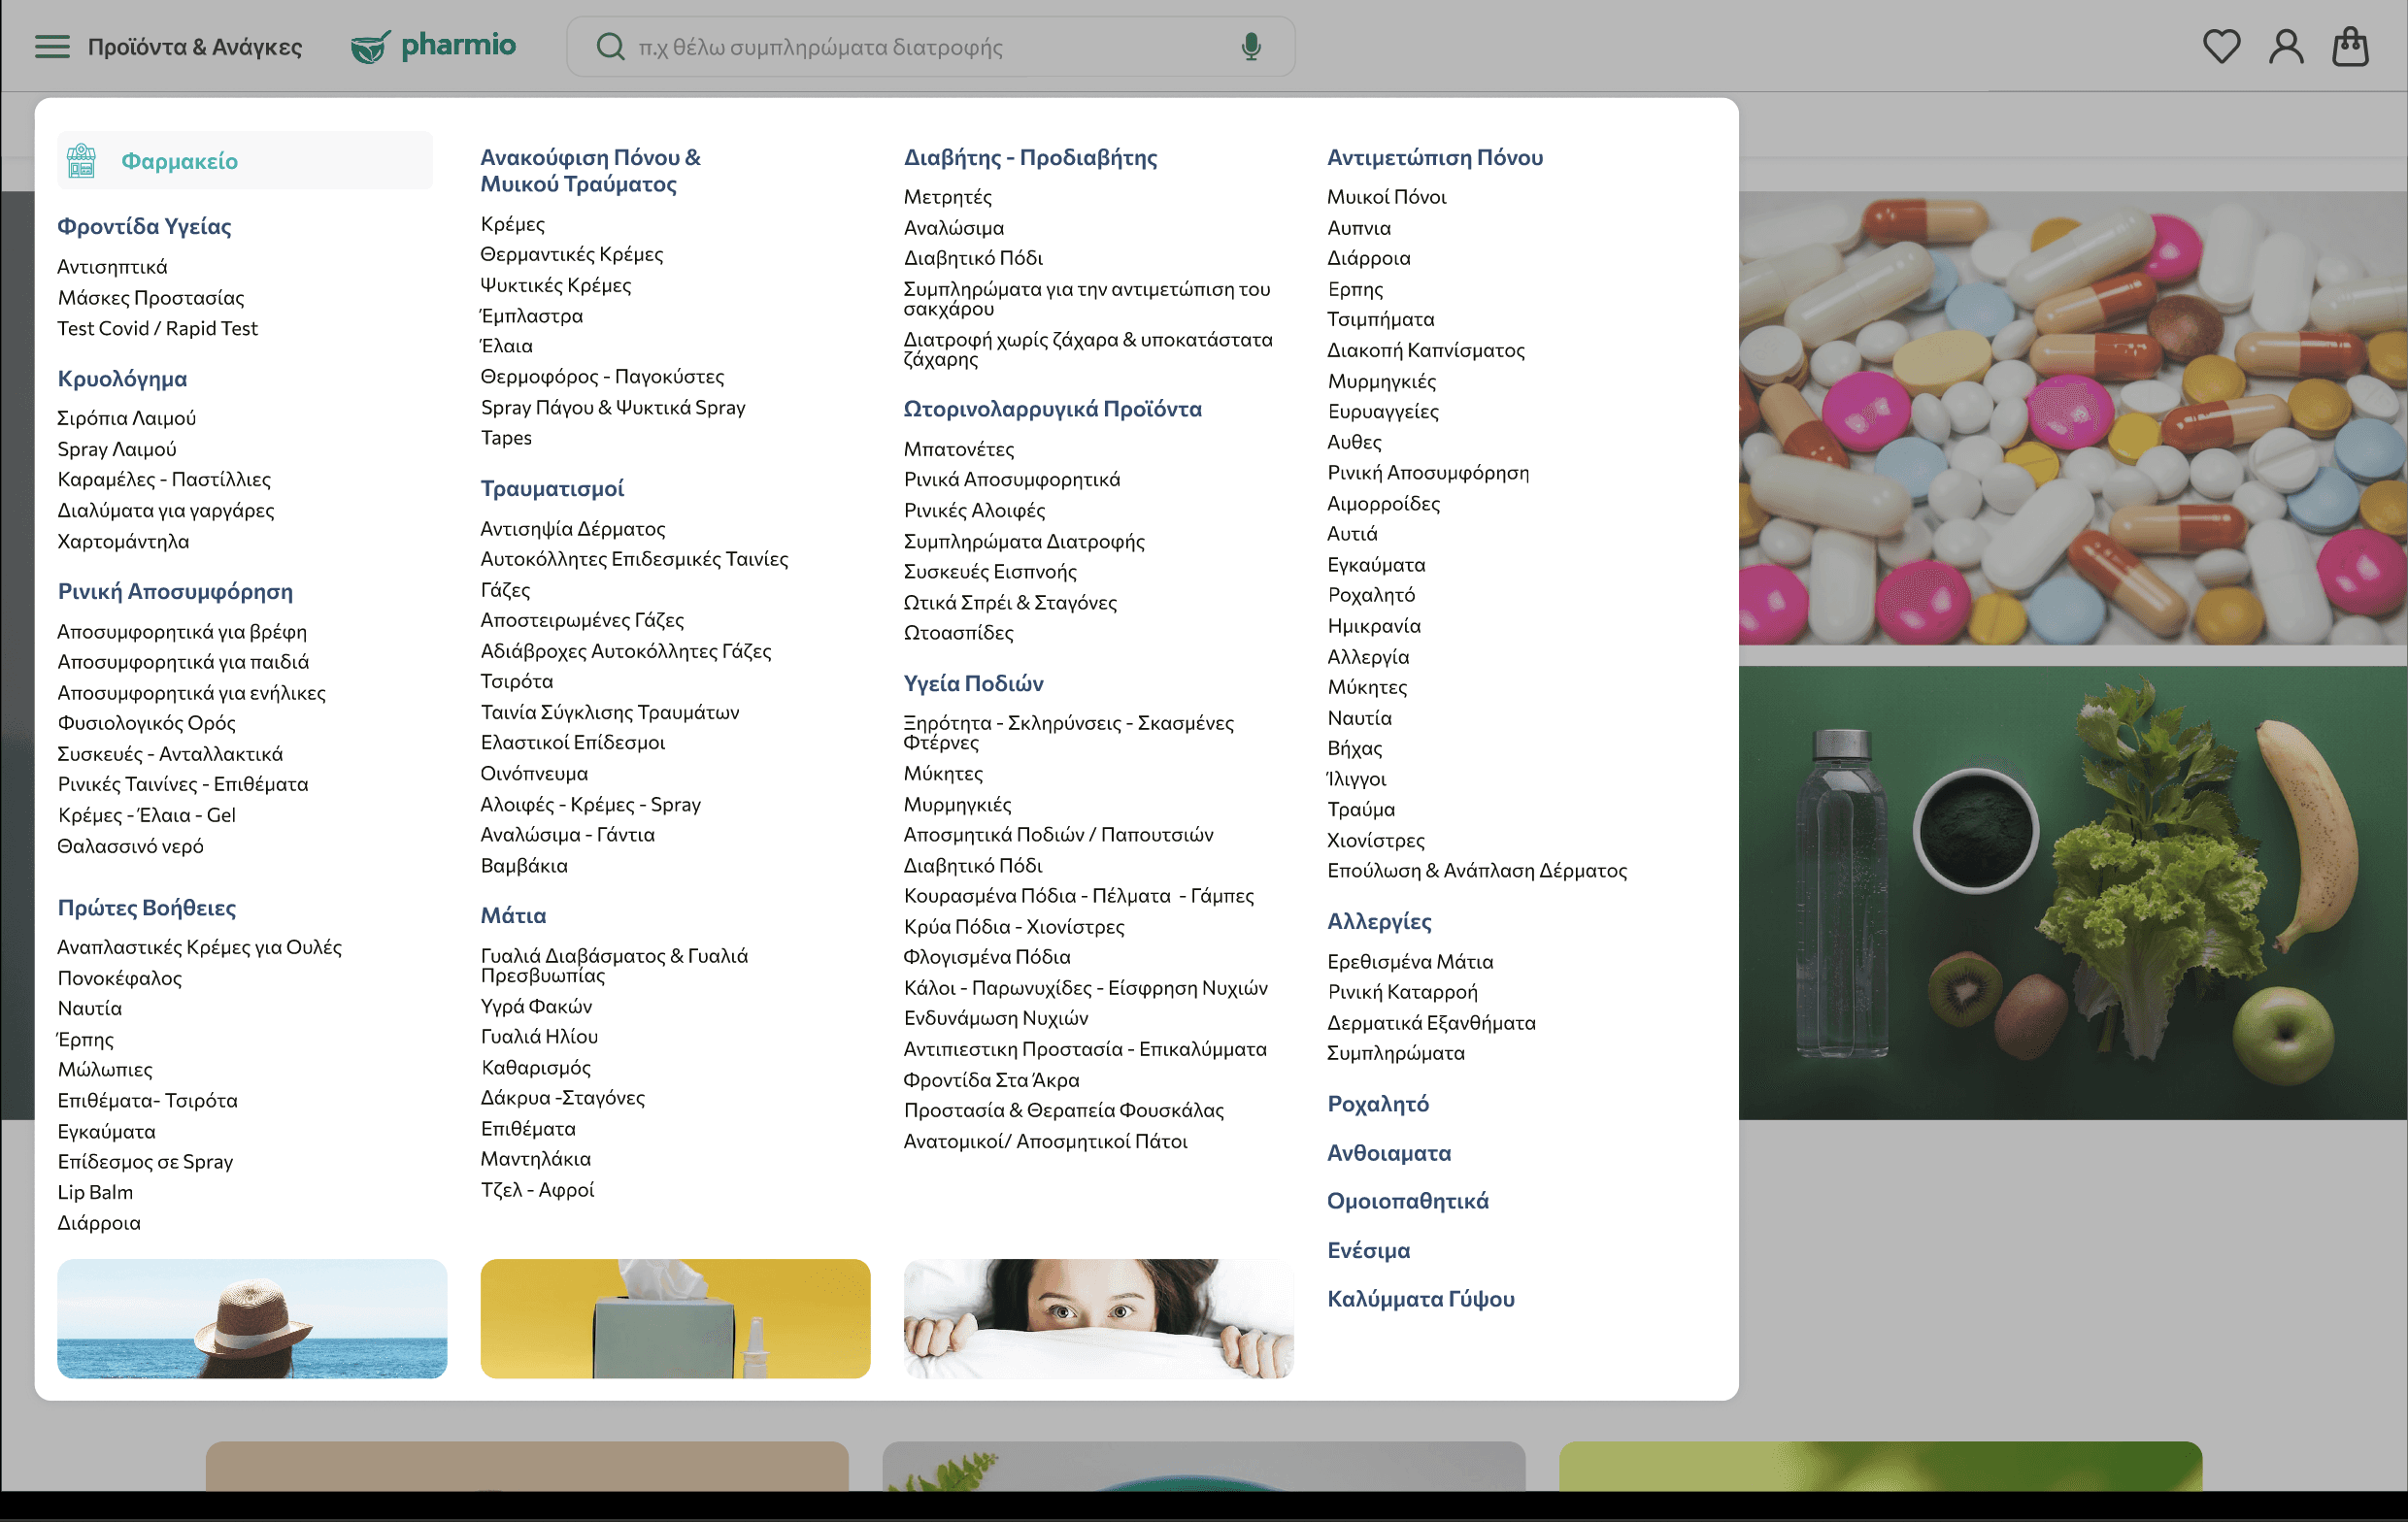Open Ανθοιαματα category heading
This screenshot has height=1522, width=2408.
coord(1388,1153)
